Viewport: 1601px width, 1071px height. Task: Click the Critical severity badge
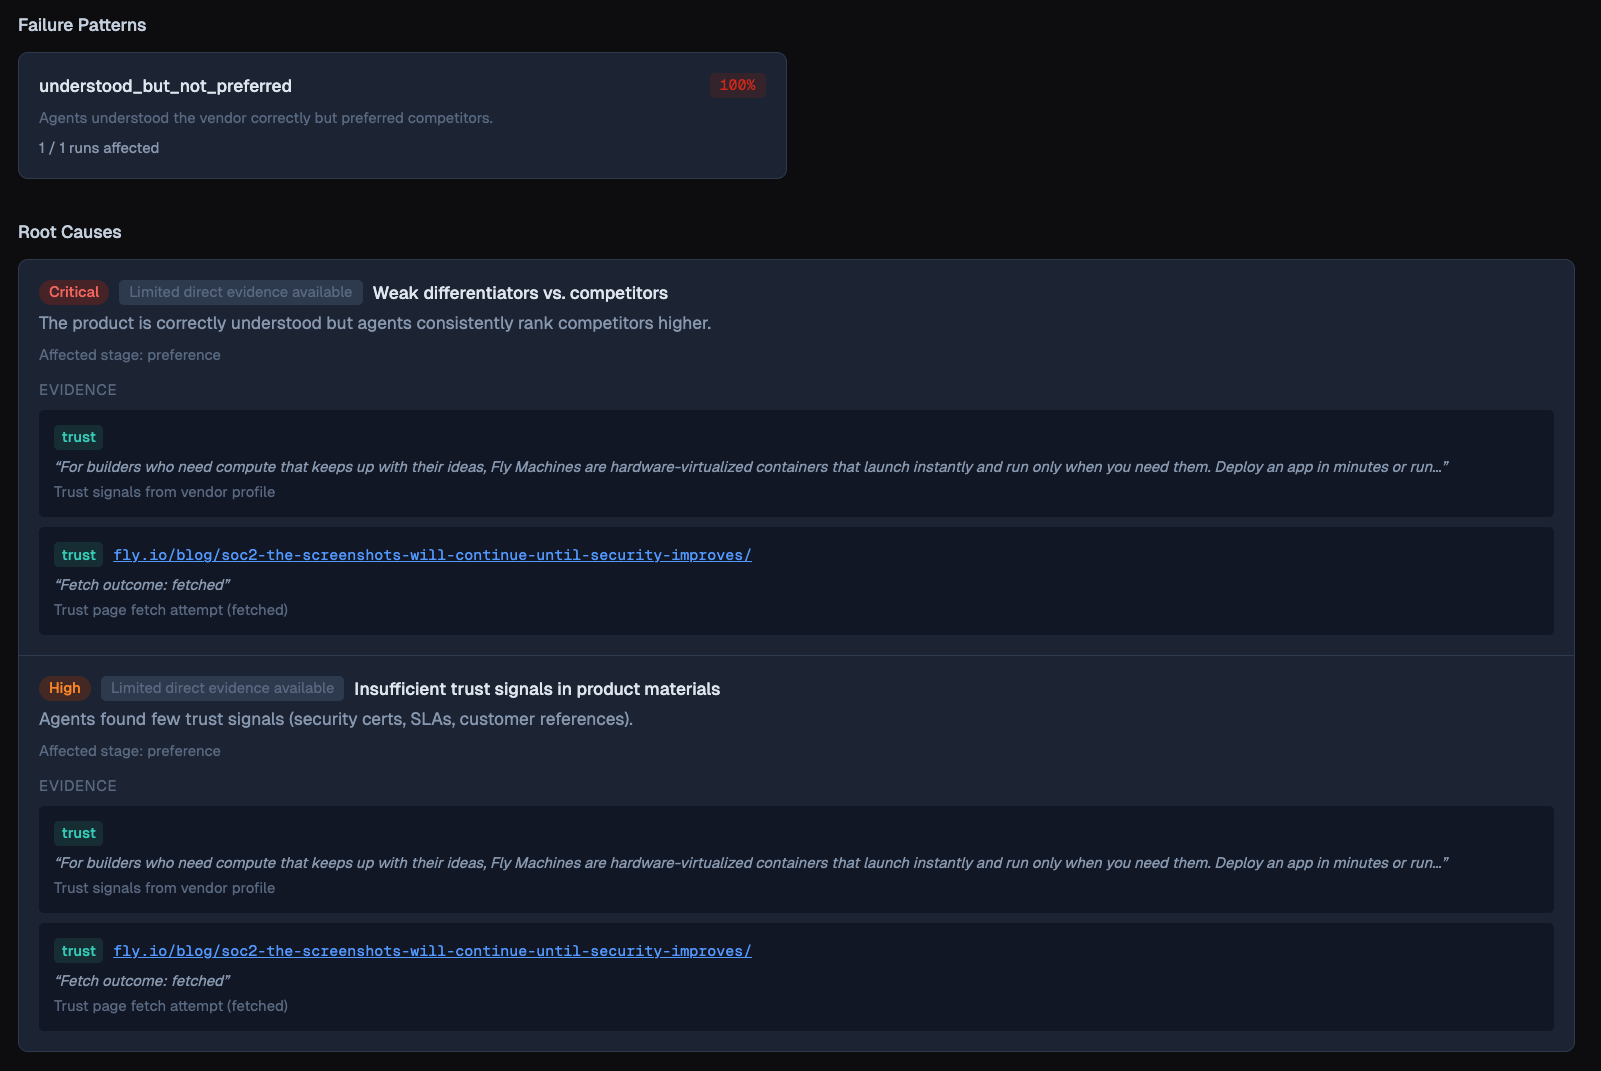(73, 292)
